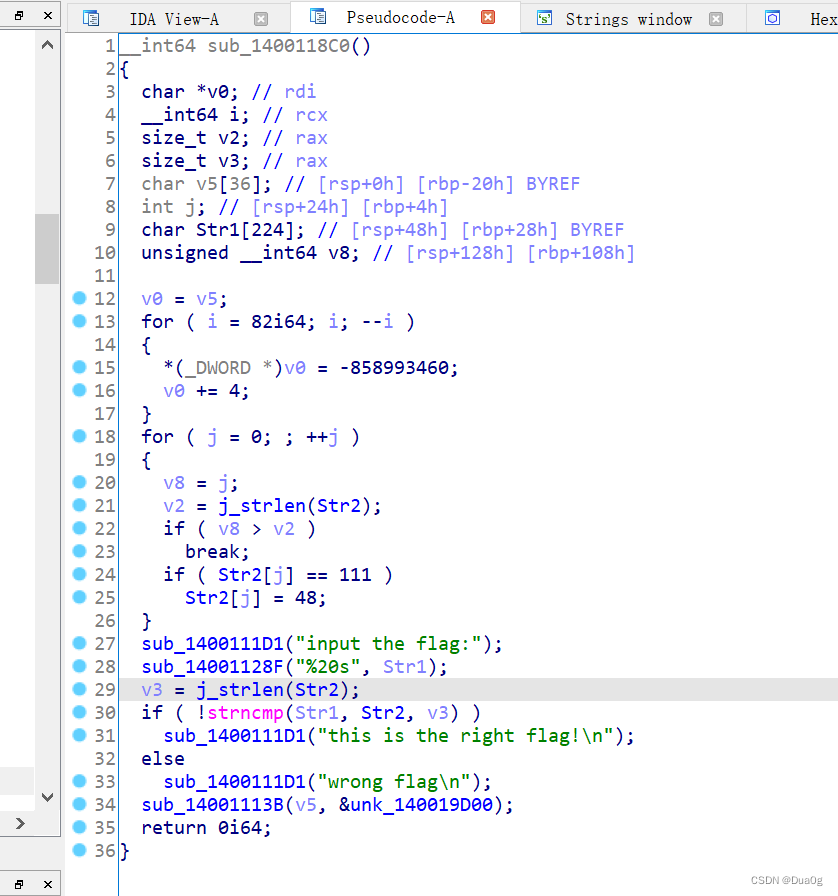Screen dimensions: 838x896
Task: Close the IDA View-A tab
Action: 261,19
